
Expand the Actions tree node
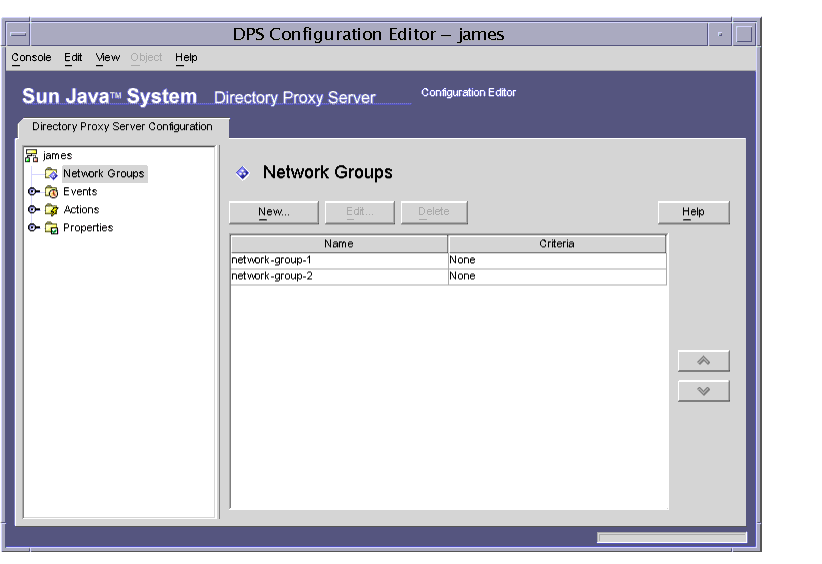click(x=33, y=209)
